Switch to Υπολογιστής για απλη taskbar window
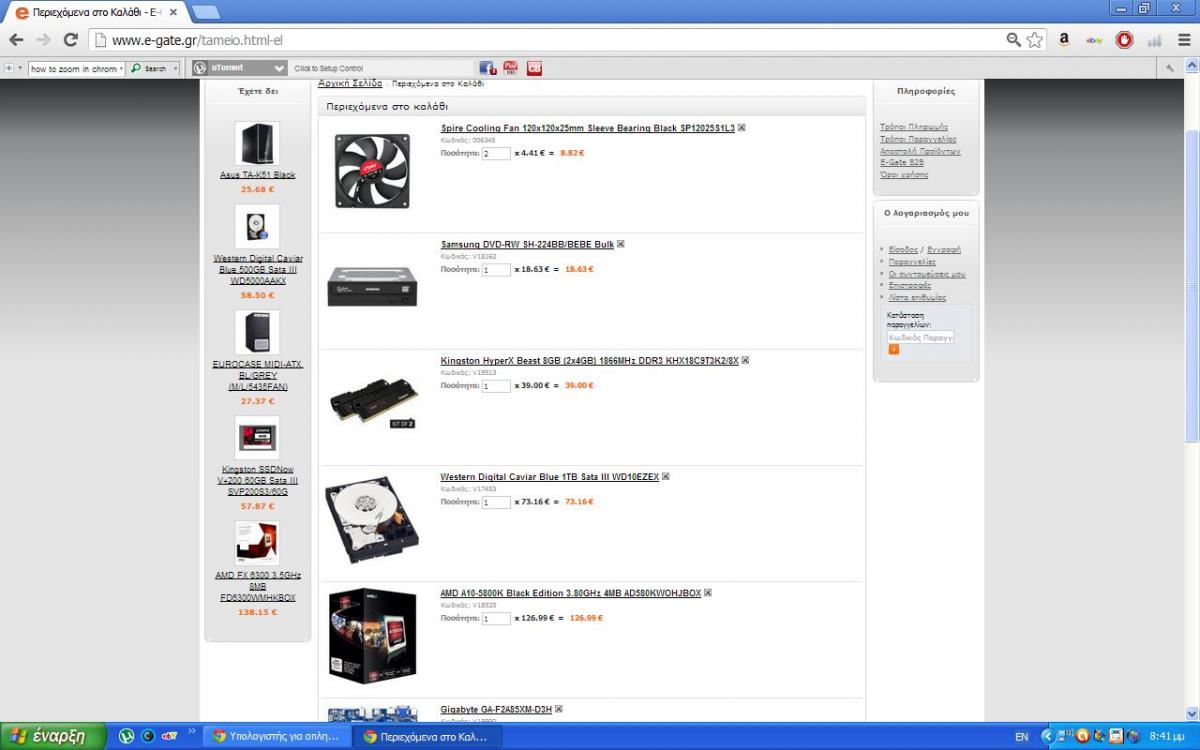 (278, 736)
